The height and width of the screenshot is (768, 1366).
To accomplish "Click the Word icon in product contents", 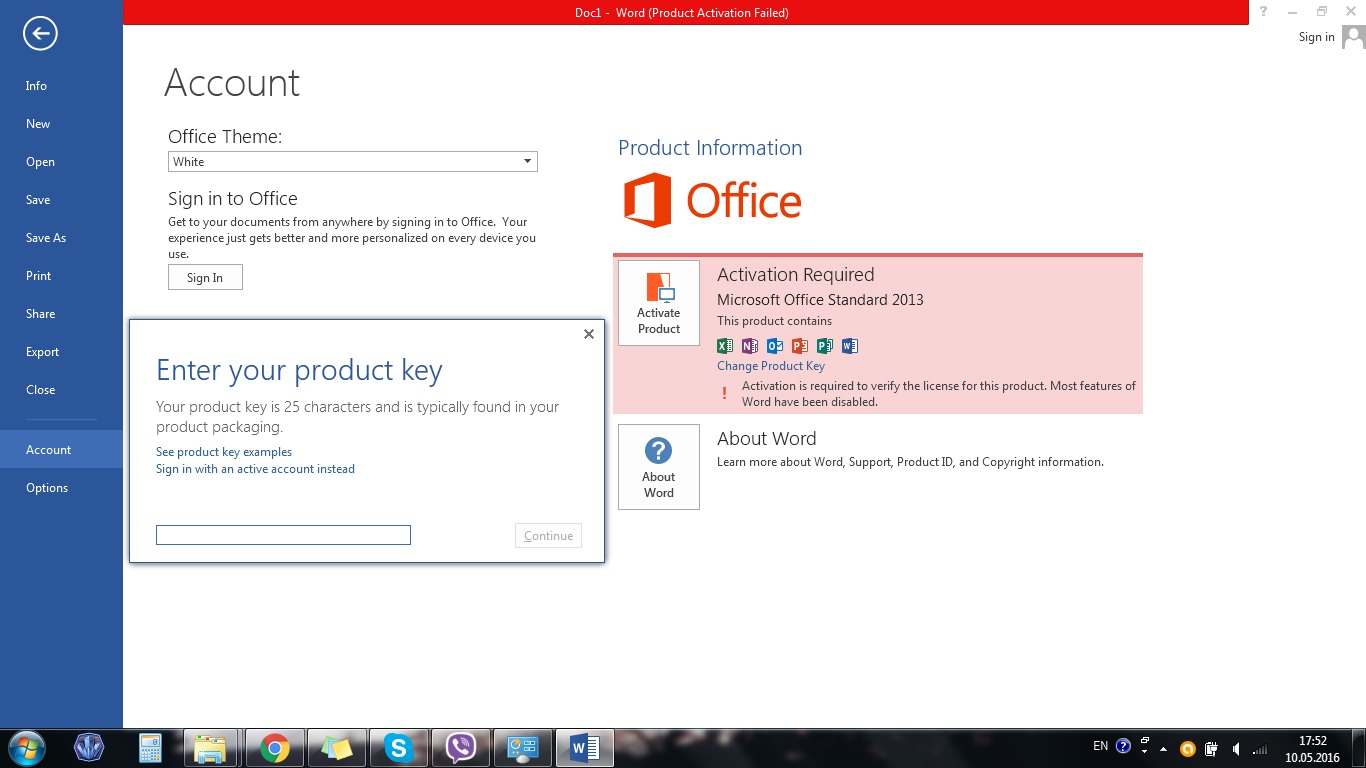I will pyautogui.click(x=849, y=346).
